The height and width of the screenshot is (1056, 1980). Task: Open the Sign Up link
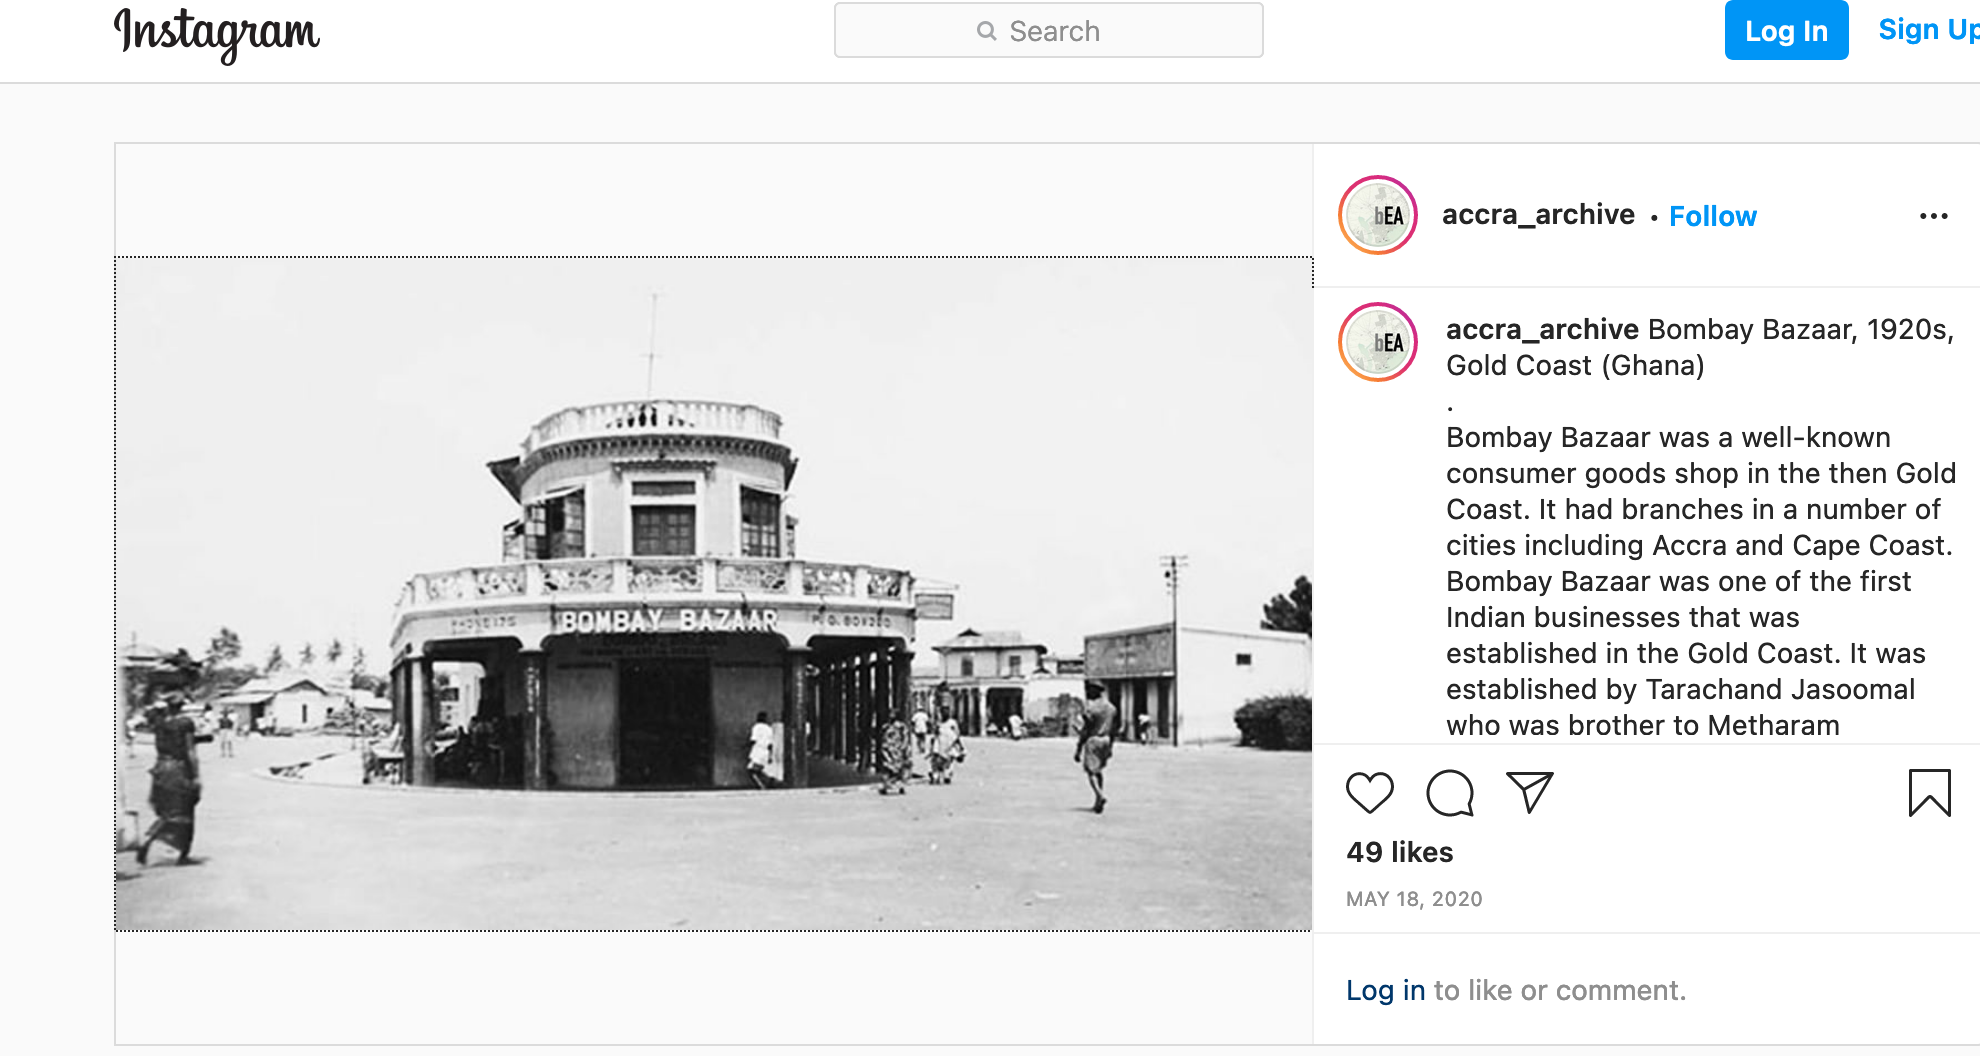pos(1928,30)
